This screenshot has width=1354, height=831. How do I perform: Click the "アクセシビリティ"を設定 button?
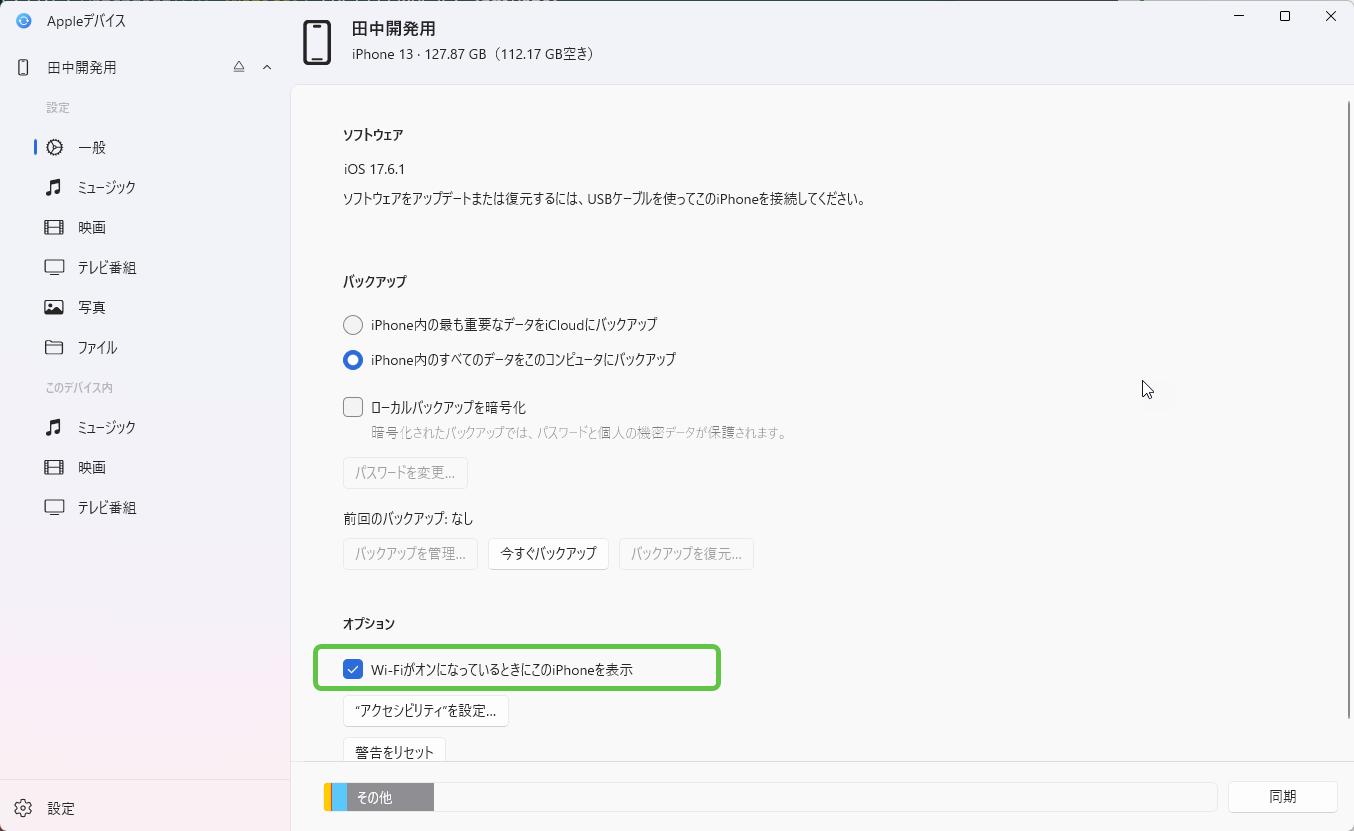(426, 711)
